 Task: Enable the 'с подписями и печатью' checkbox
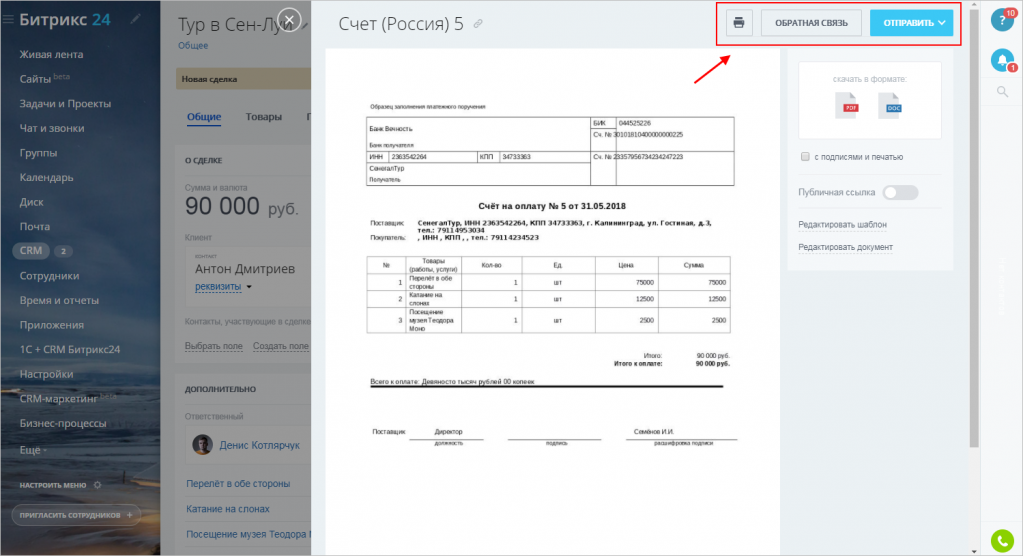click(805, 157)
